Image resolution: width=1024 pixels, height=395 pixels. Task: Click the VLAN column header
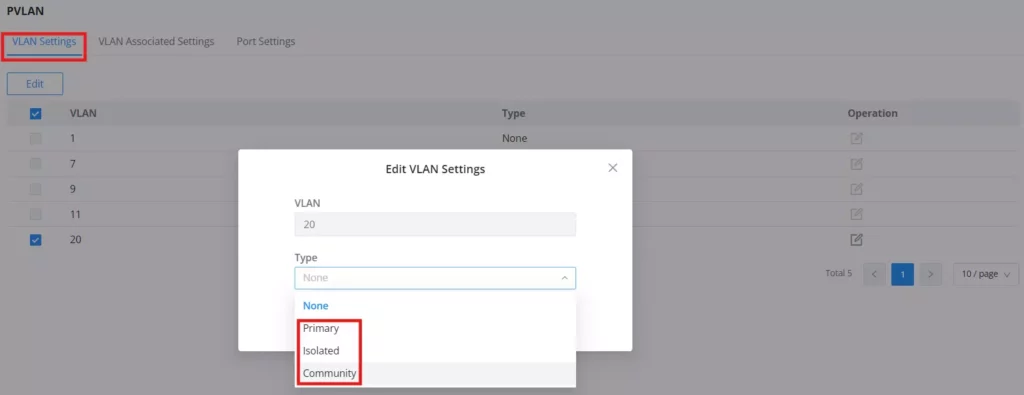(83, 114)
